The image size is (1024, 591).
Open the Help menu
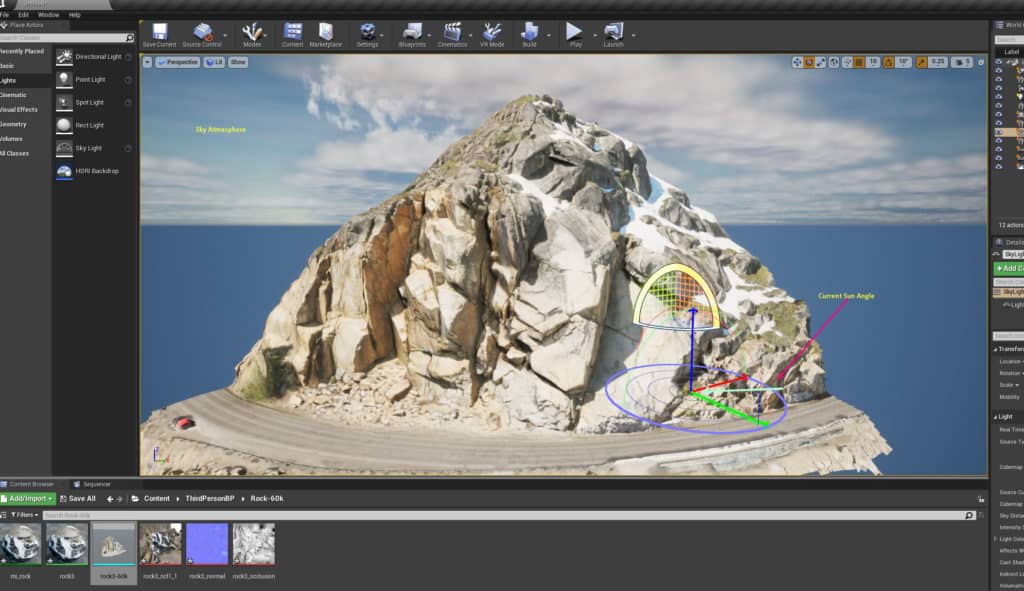[x=74, y=14]
